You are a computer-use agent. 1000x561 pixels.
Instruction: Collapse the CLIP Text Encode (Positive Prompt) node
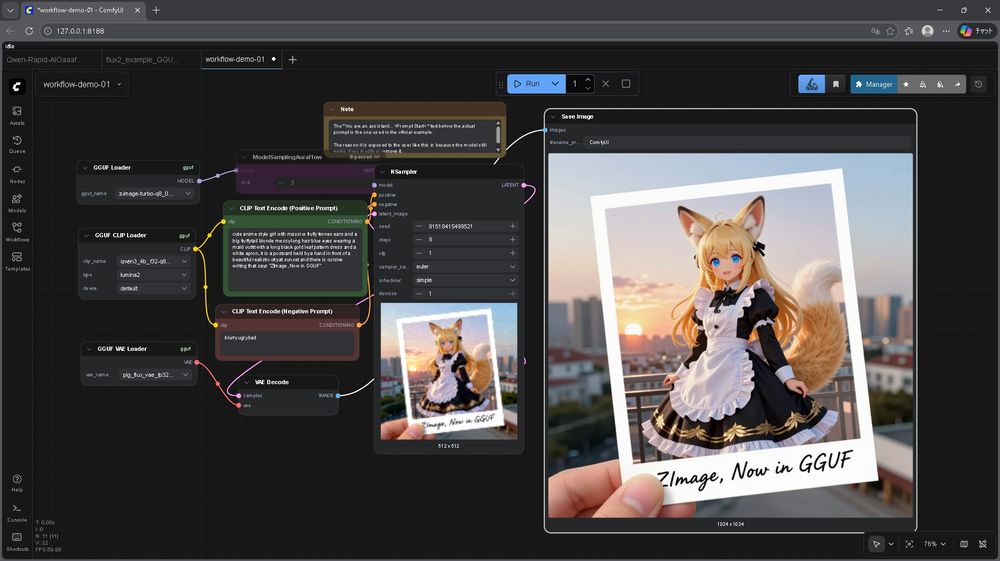(x=232, y=208)
